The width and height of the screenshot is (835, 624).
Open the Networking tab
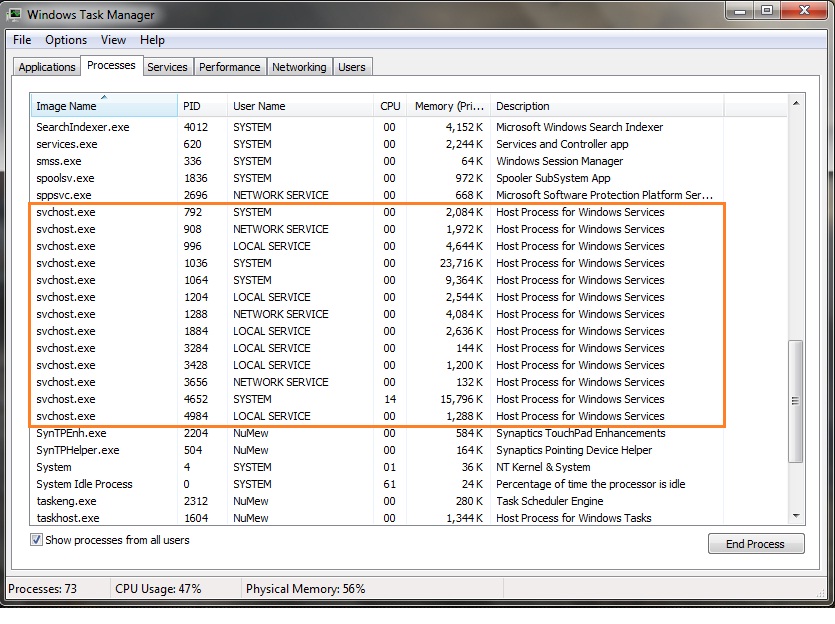299,67
